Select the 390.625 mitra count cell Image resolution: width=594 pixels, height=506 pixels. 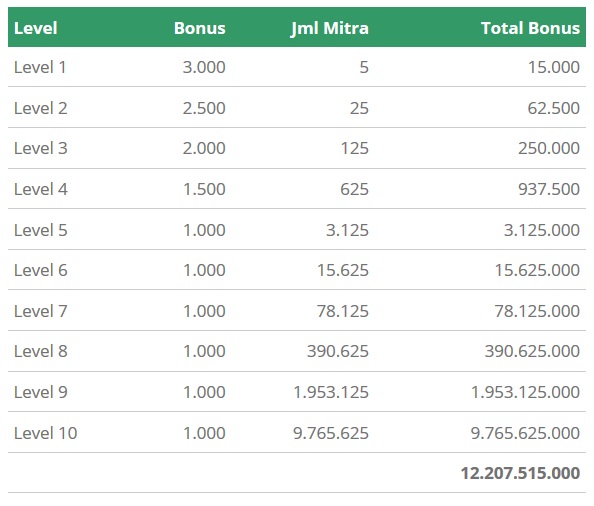click(x=338, y=351)
